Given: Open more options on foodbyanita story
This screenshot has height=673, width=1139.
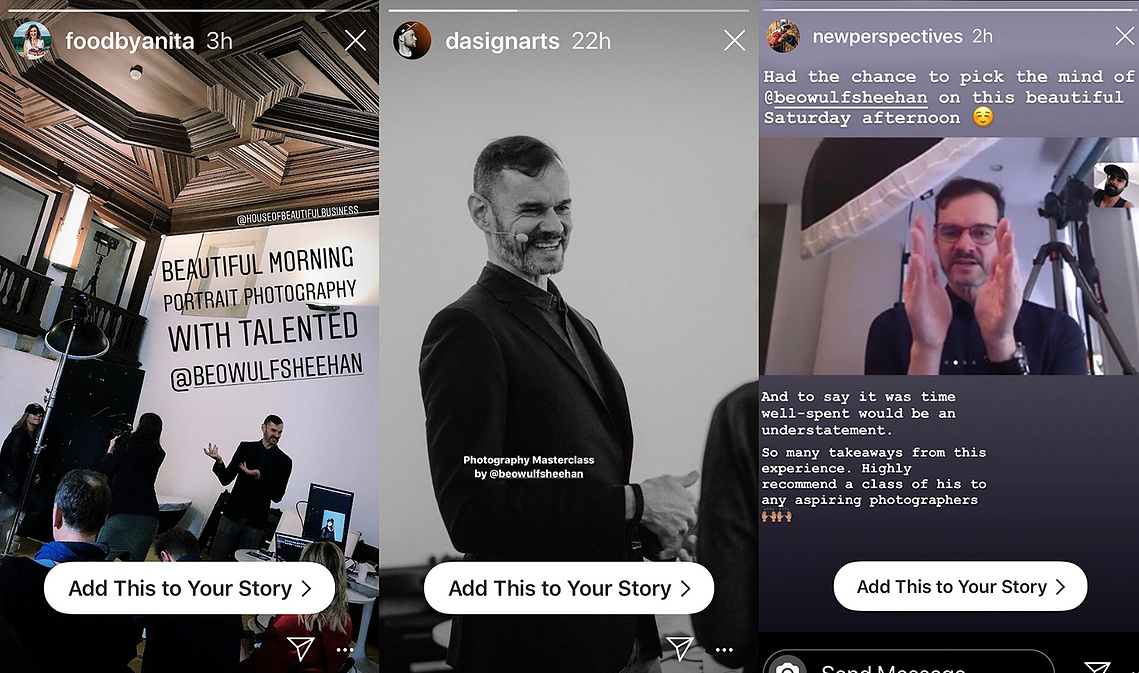Looking at the screenshot, I should 346,650.
